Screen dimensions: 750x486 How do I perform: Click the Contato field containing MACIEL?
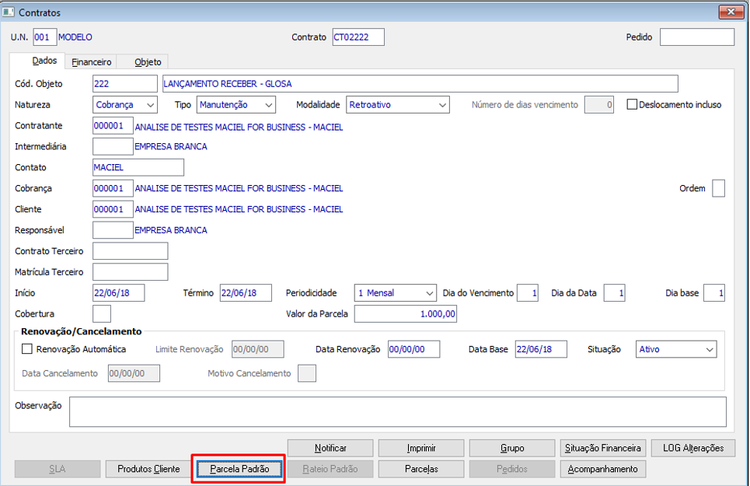[x=138, y=167]
